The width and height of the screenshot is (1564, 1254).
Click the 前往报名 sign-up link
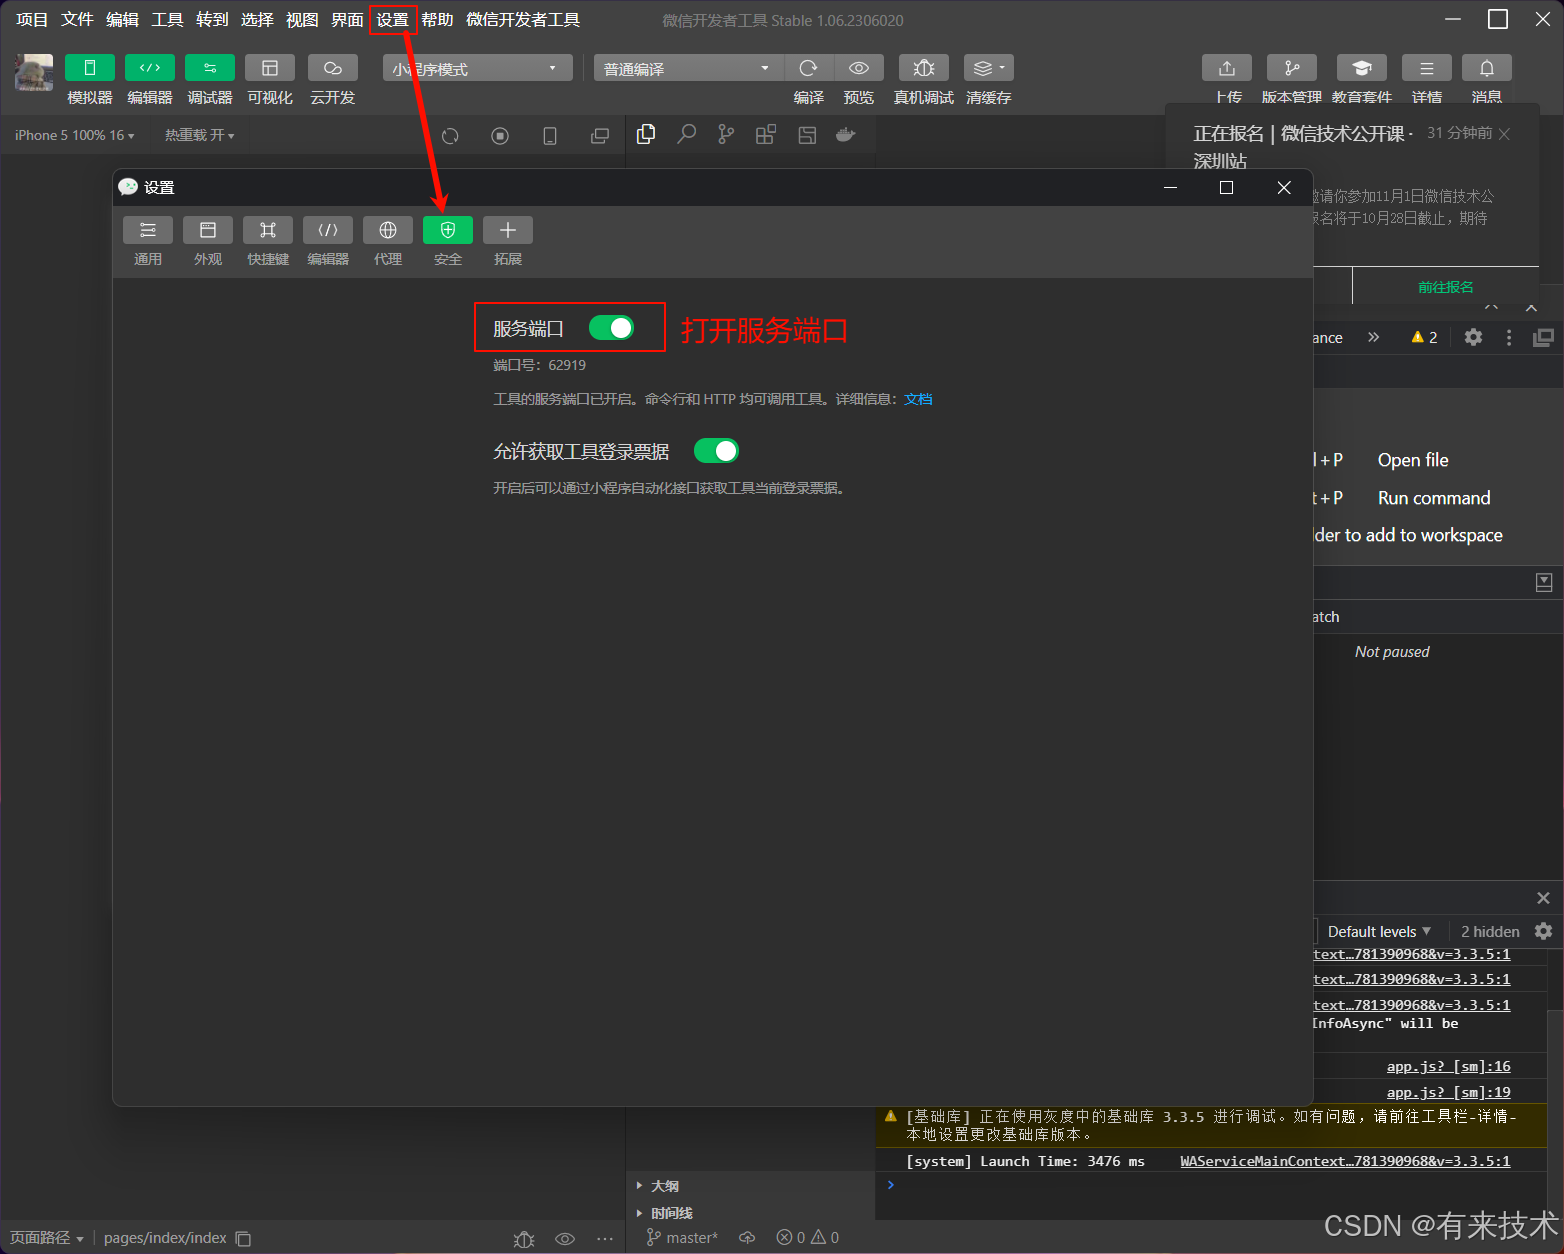pyautogui.click(x=1445, y=287)
